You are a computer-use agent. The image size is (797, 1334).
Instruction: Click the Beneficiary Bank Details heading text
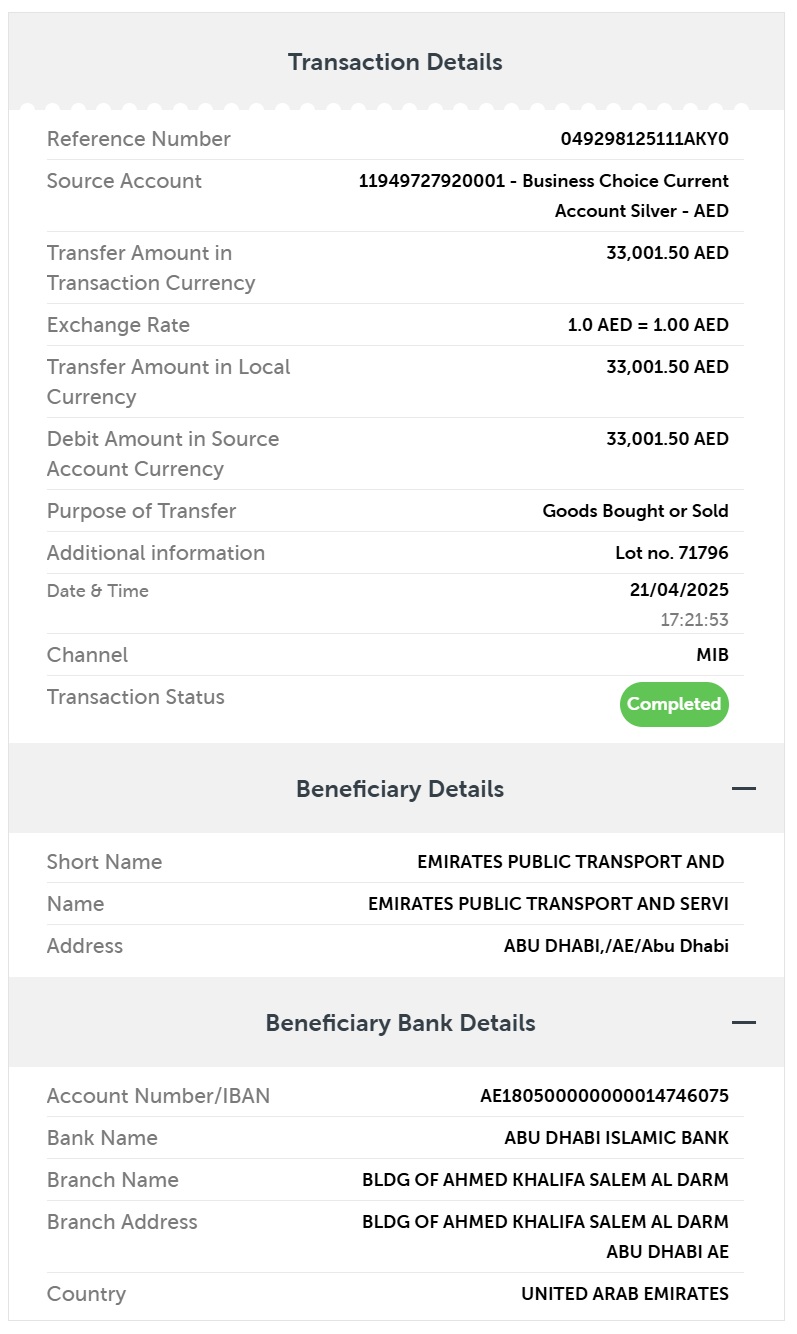click(x=400, y=1023)
